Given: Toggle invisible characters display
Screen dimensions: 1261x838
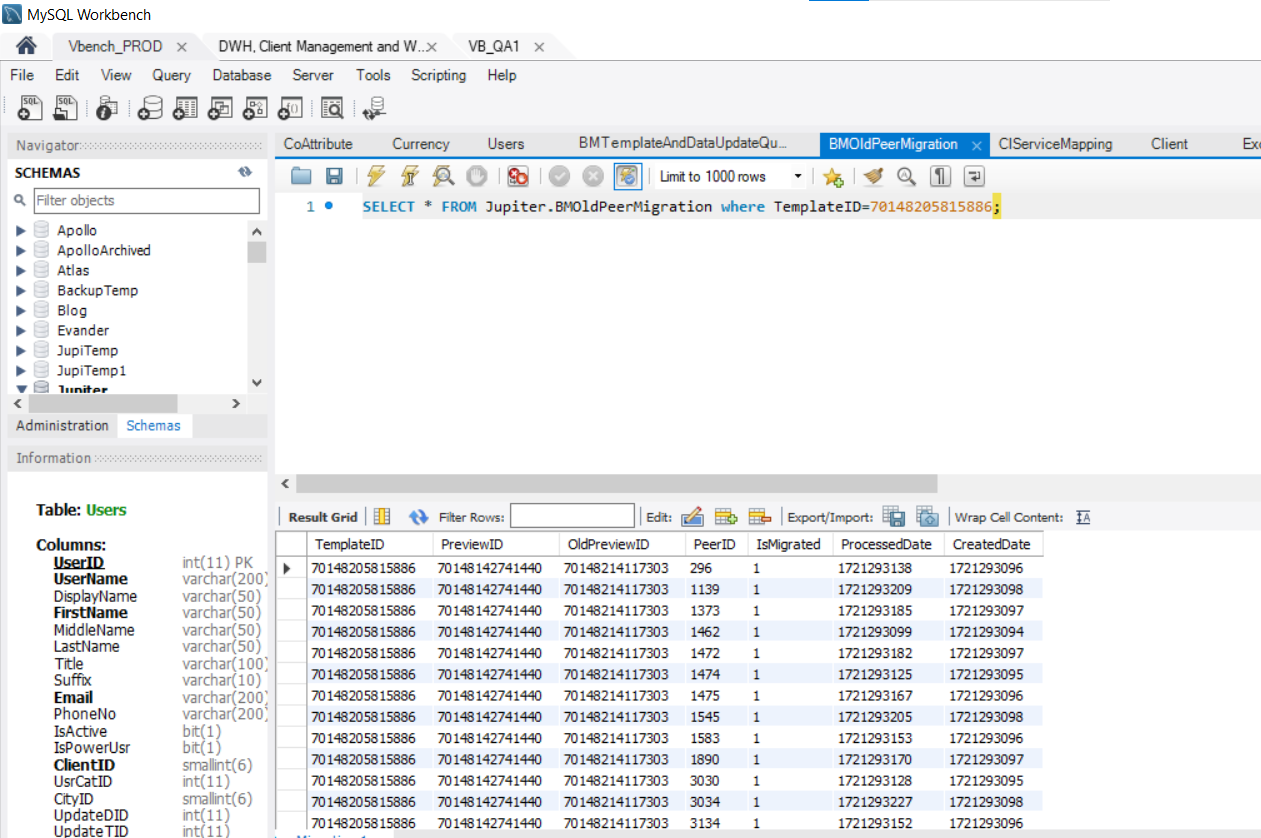Looking at the screenshot, I should coord(940,177).
